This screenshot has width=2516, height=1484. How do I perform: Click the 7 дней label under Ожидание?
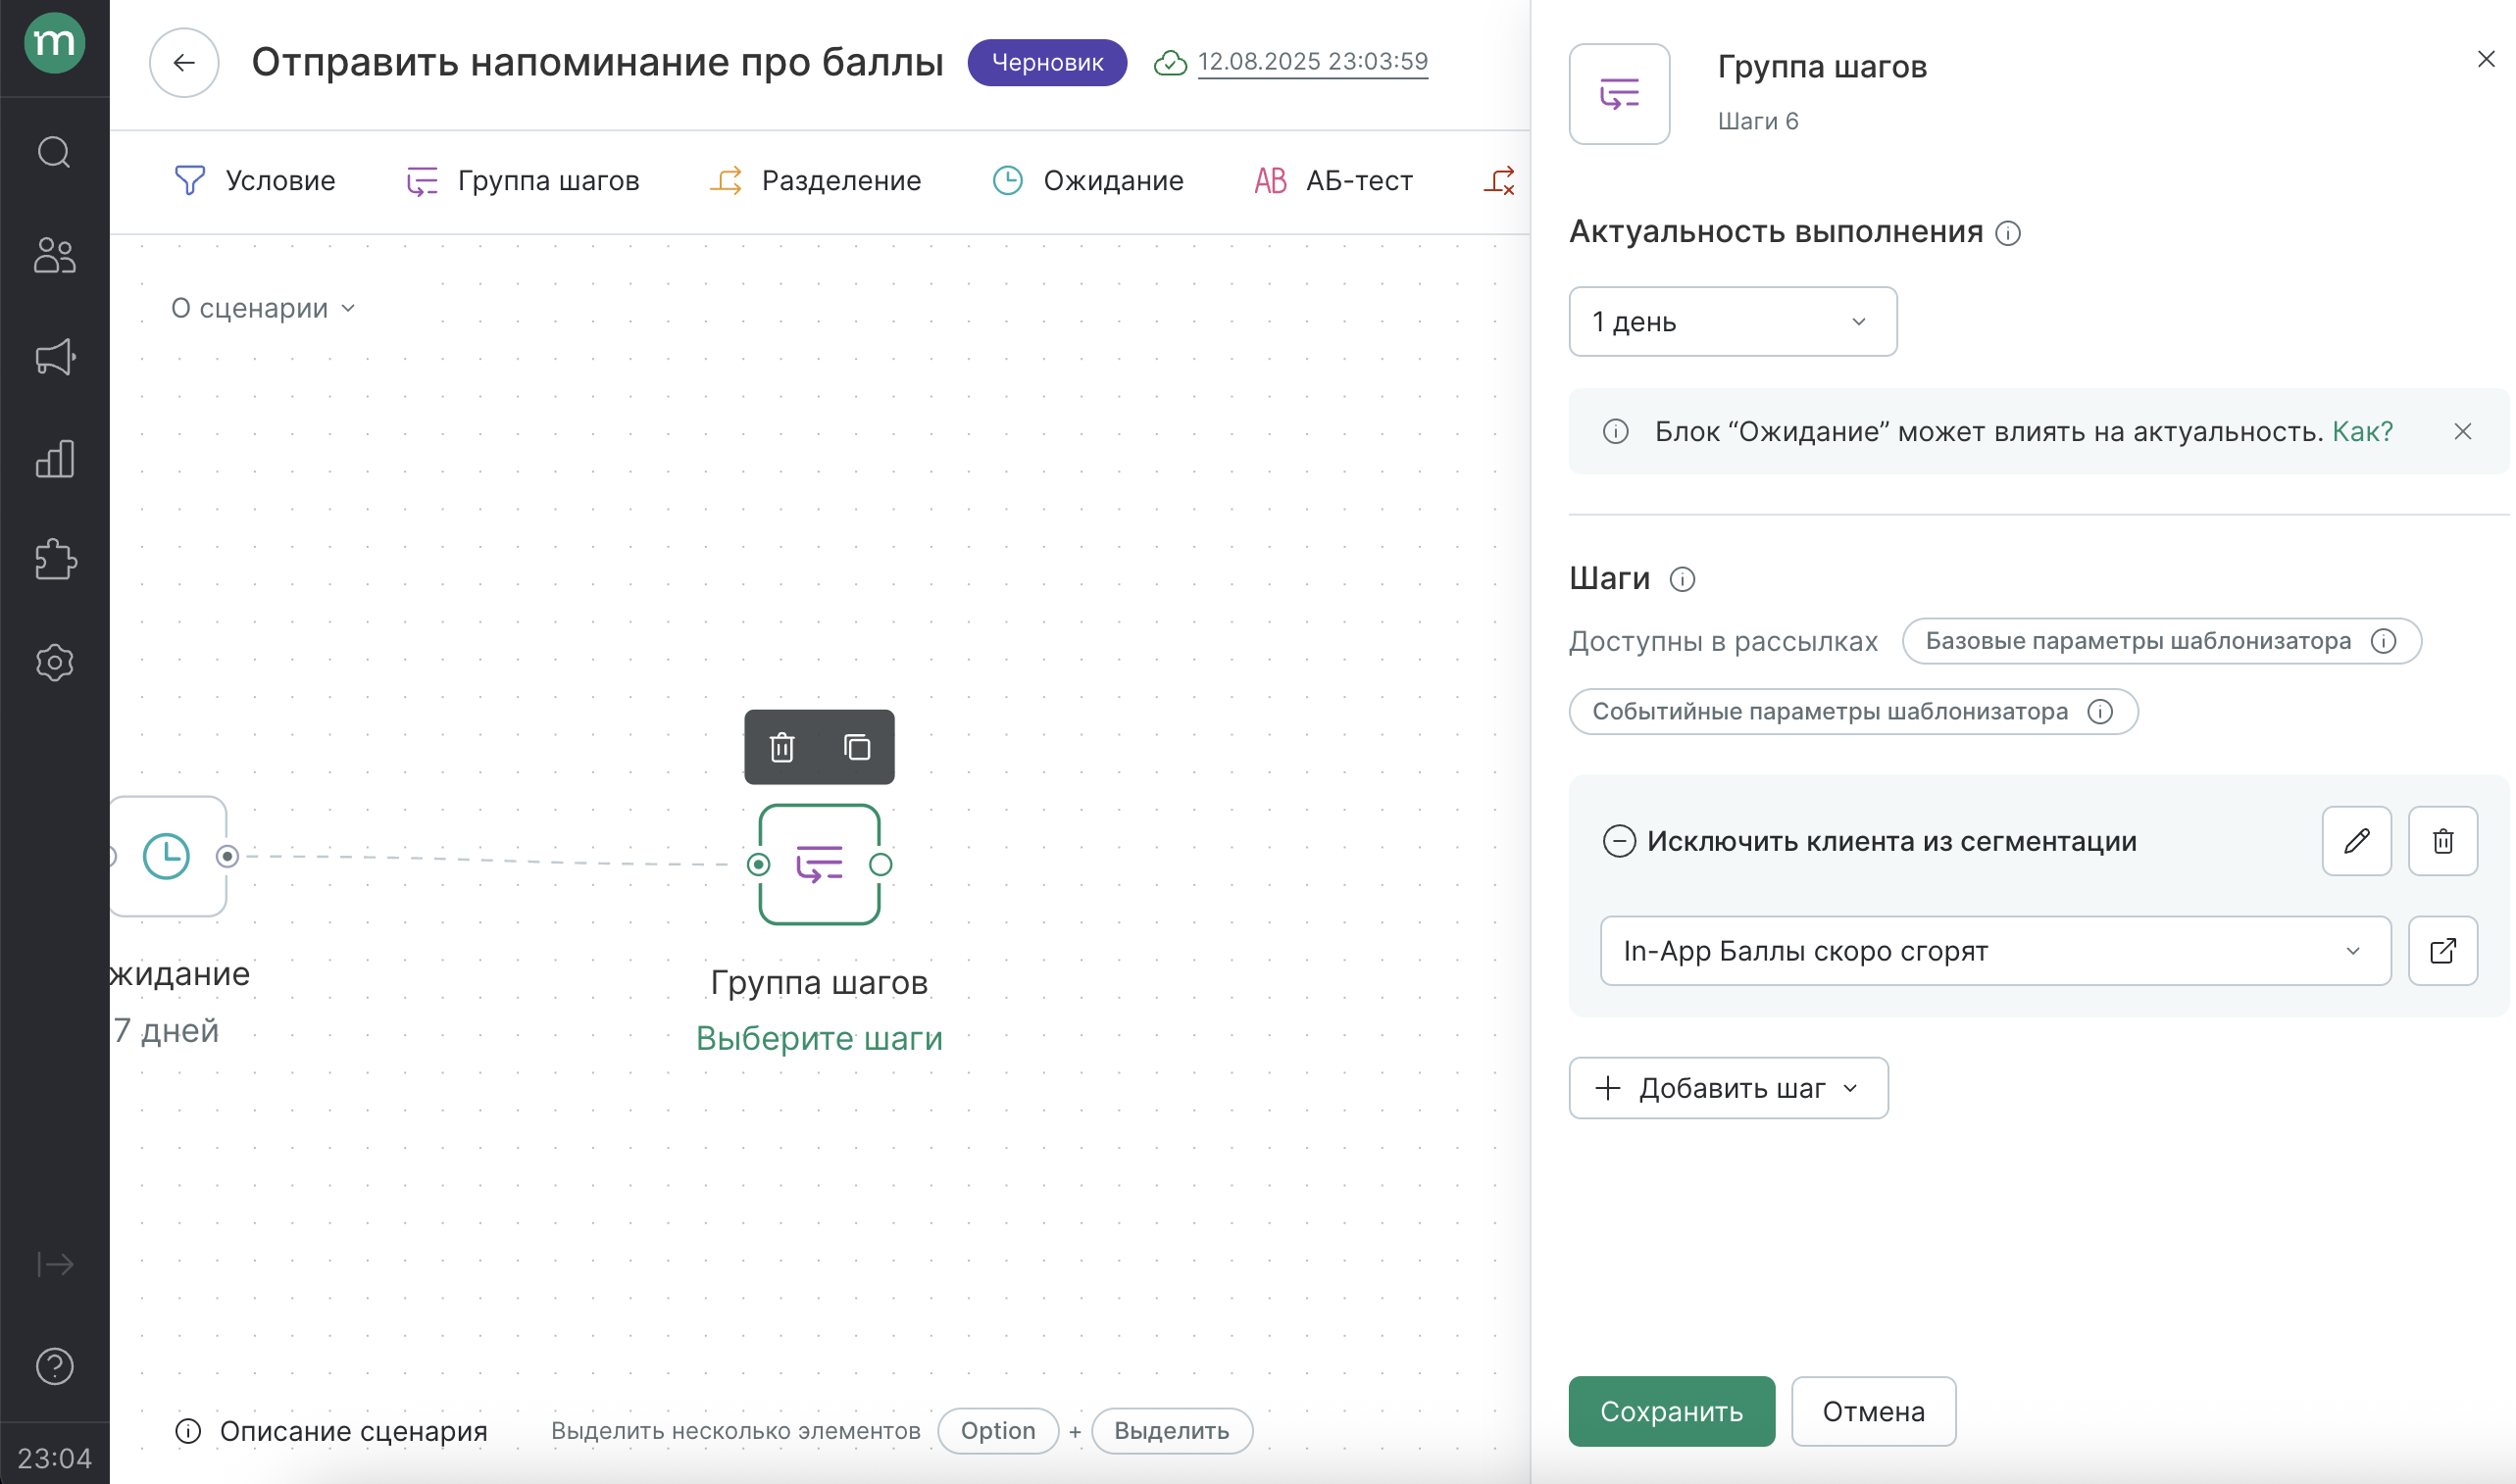pos(165,1030)
